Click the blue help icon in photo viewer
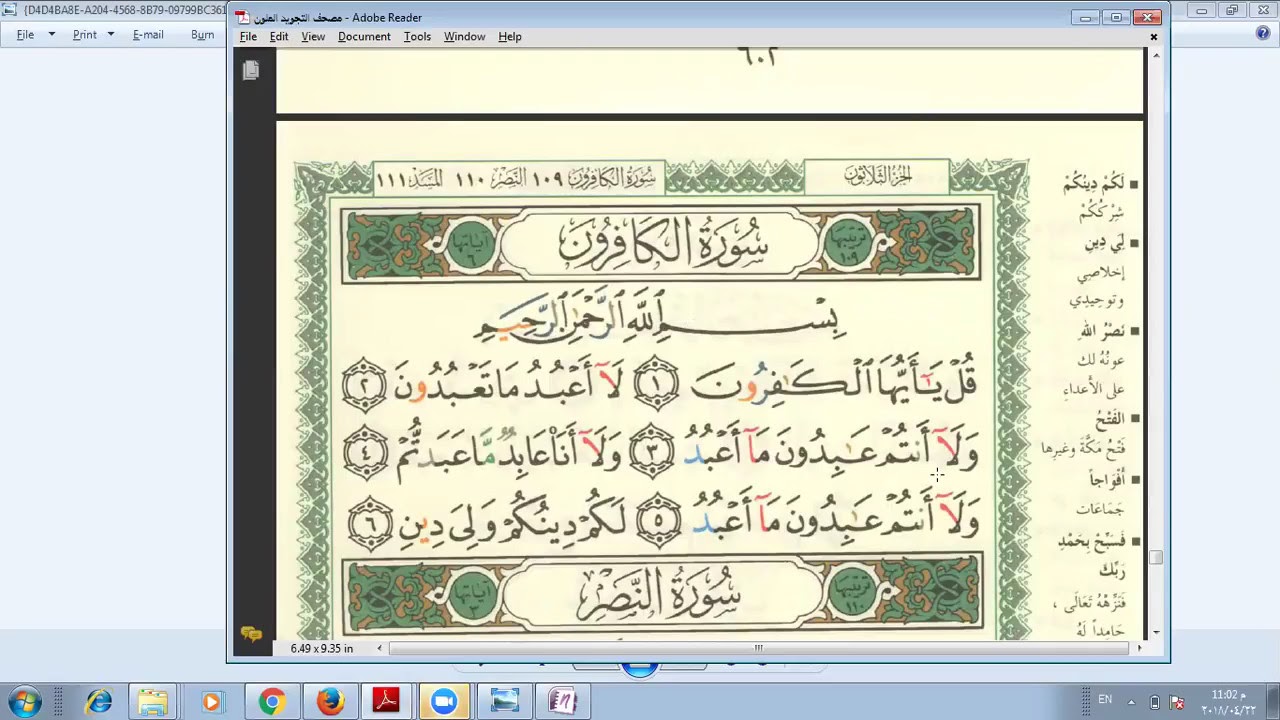 (x=1263, y=33)
